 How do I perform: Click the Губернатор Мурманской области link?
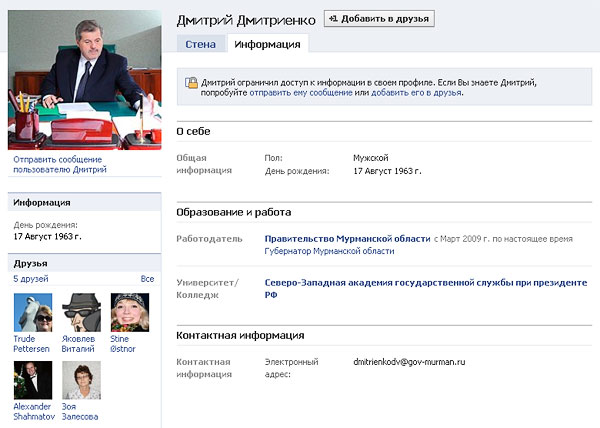point(329,251)
